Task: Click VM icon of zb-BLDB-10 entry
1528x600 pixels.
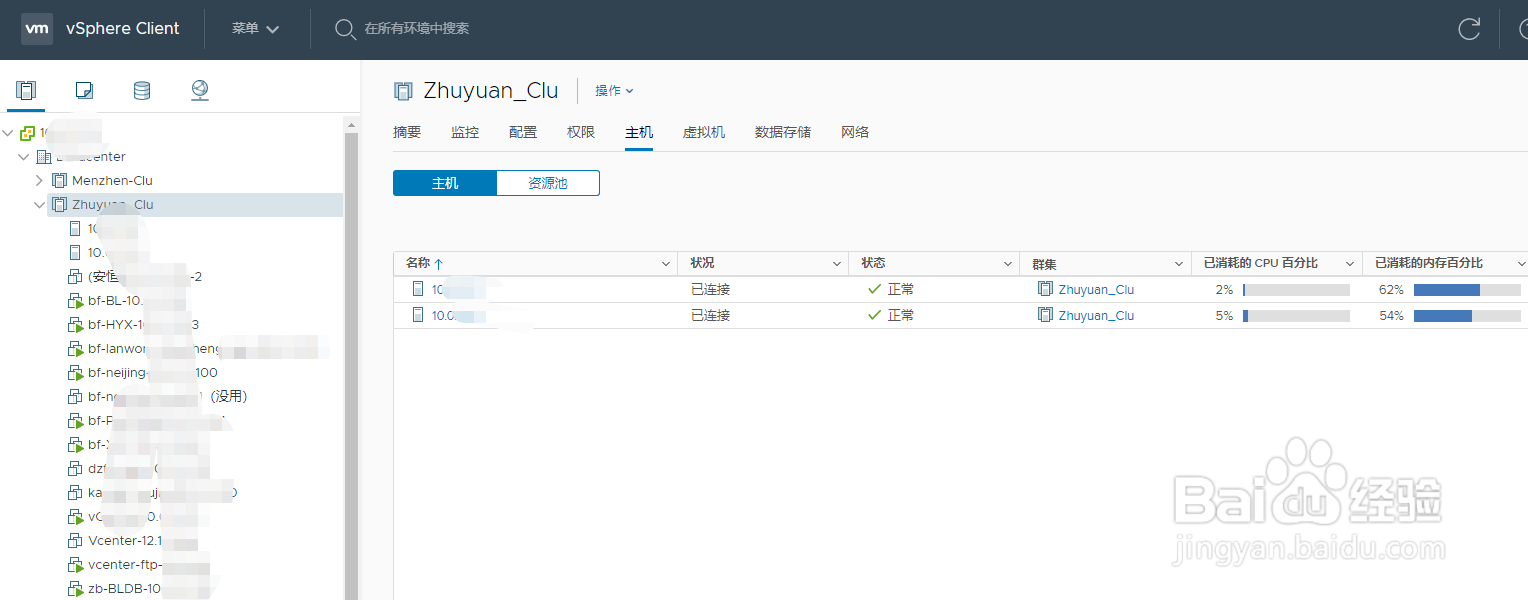Action: 75,589
